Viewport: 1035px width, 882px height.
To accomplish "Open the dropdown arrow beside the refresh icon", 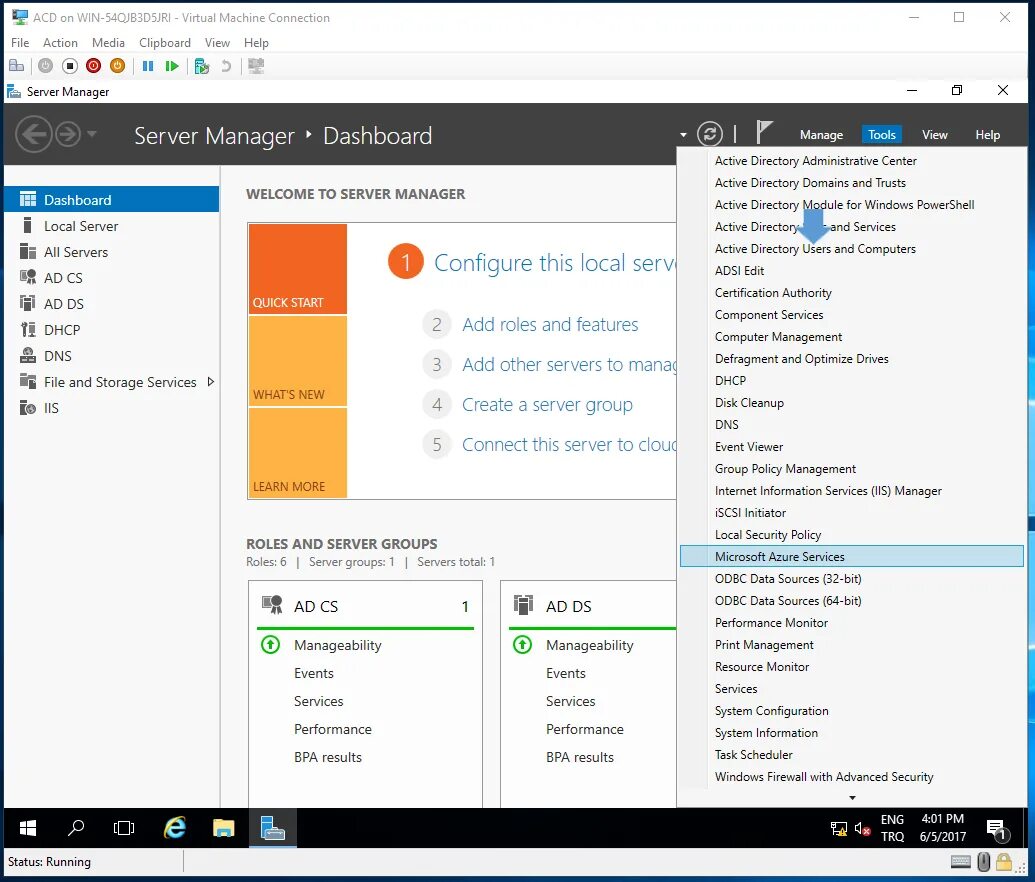I will pyautogui.click(x=684, y=133).
